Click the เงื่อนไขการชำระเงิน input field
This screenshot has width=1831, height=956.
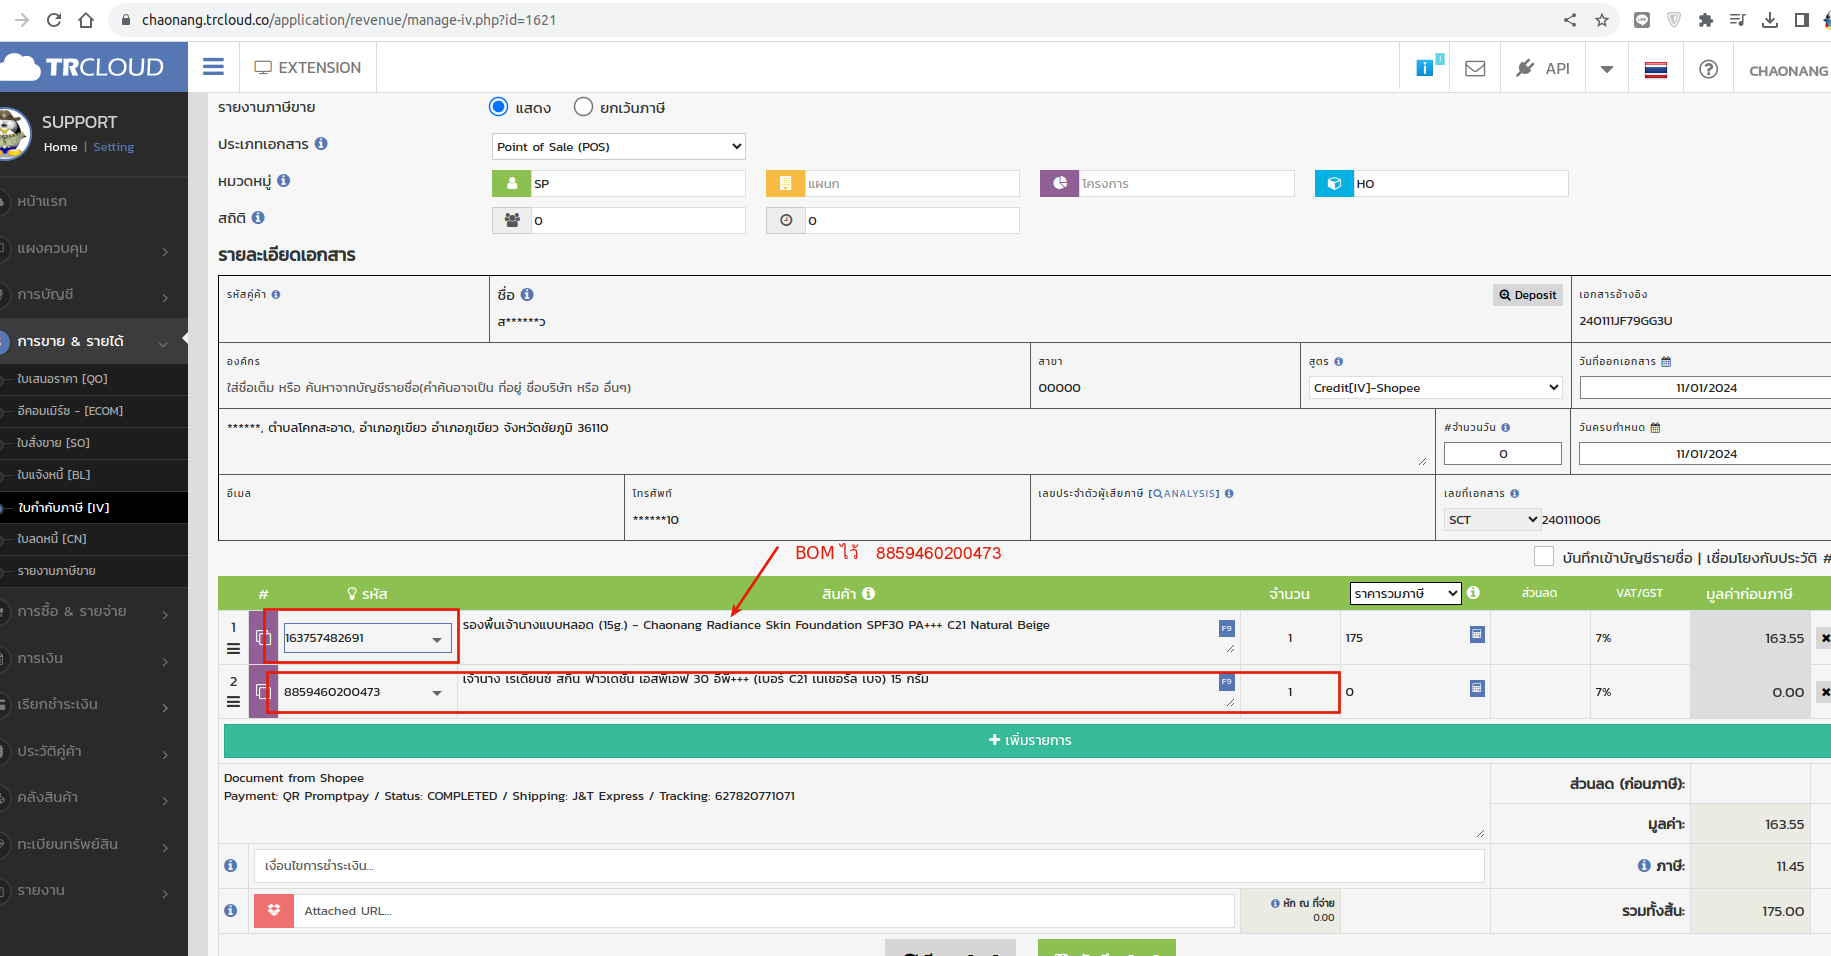point(869,865)
